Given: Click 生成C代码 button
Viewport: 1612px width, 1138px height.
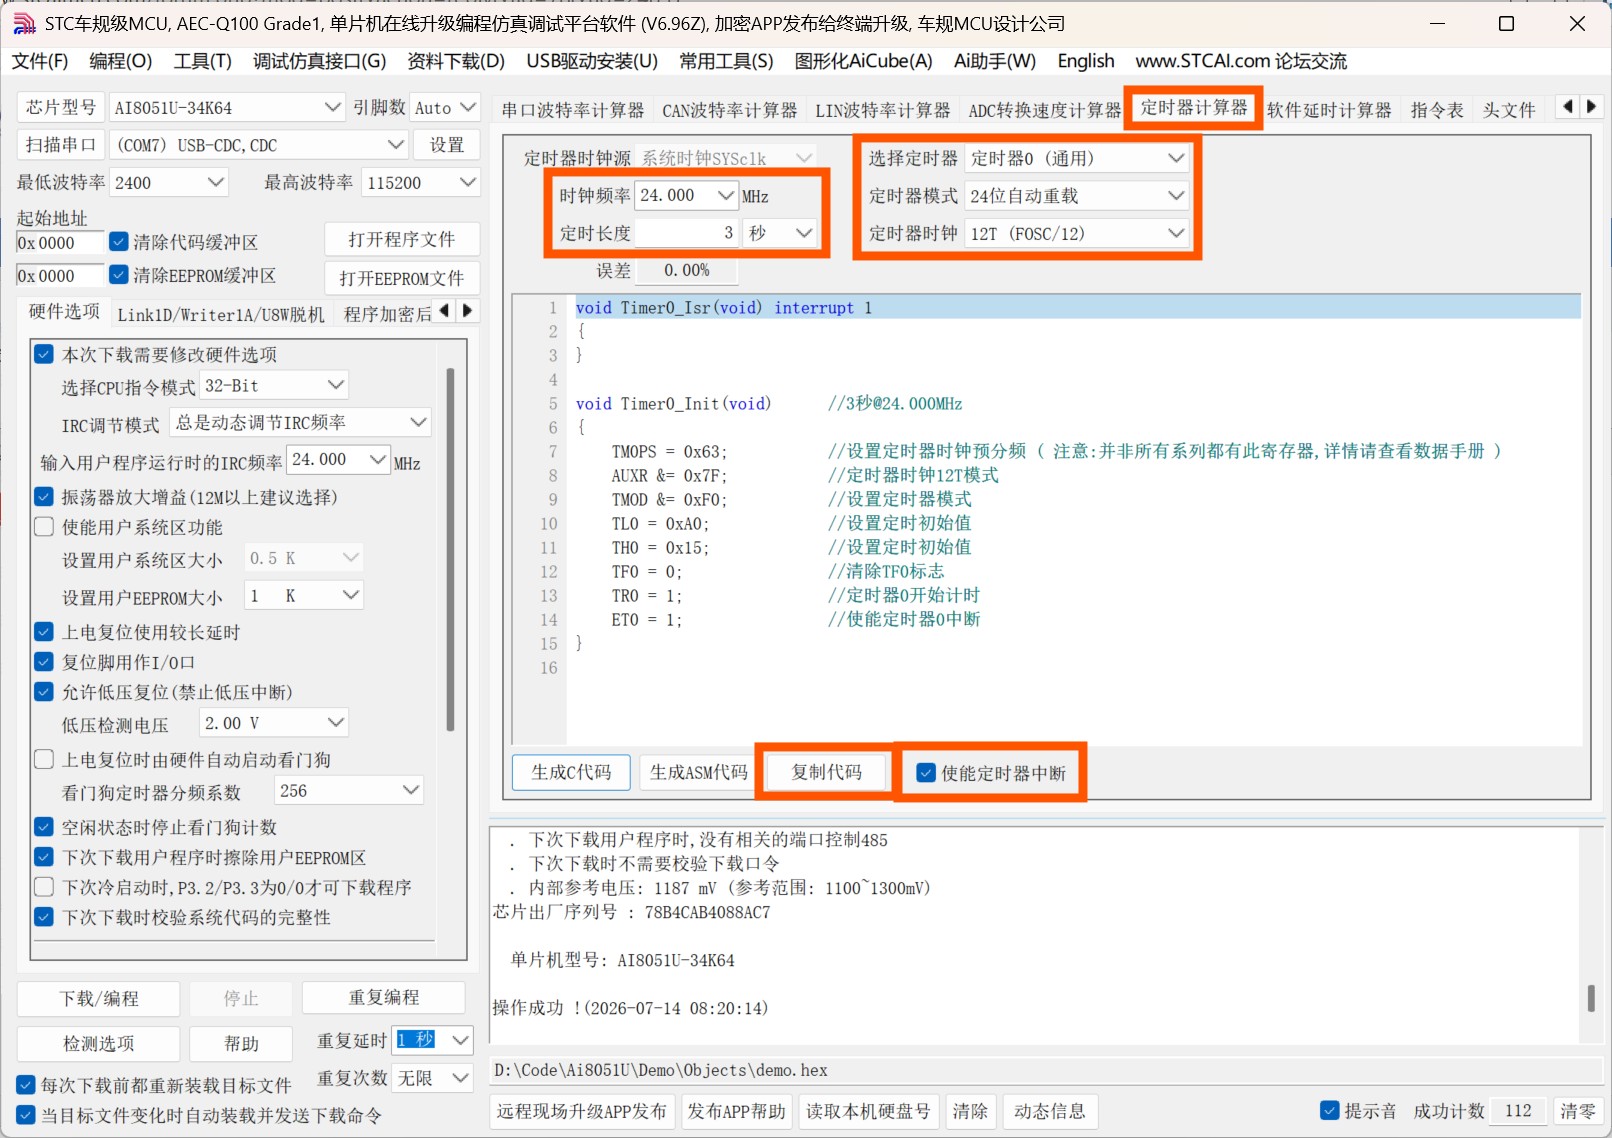Looking at the screenshot, I should click(x=571, y=772).
